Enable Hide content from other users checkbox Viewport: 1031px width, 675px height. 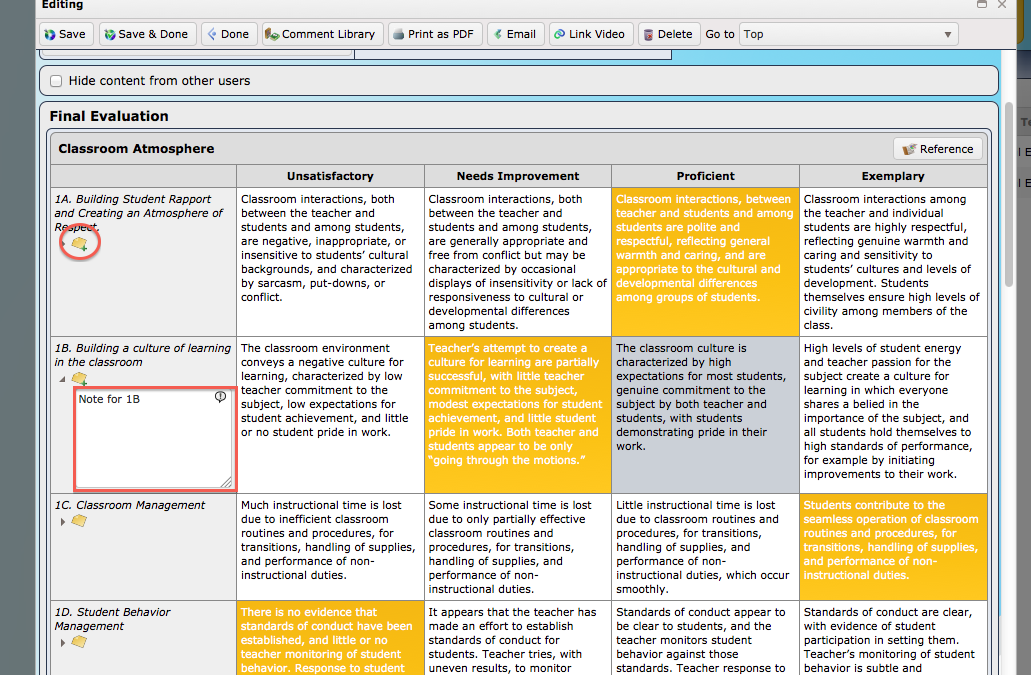tap(57, 81)
